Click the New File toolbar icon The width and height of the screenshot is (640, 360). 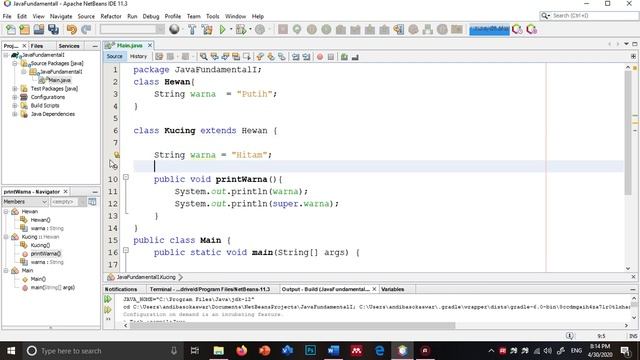click(10, 29)
